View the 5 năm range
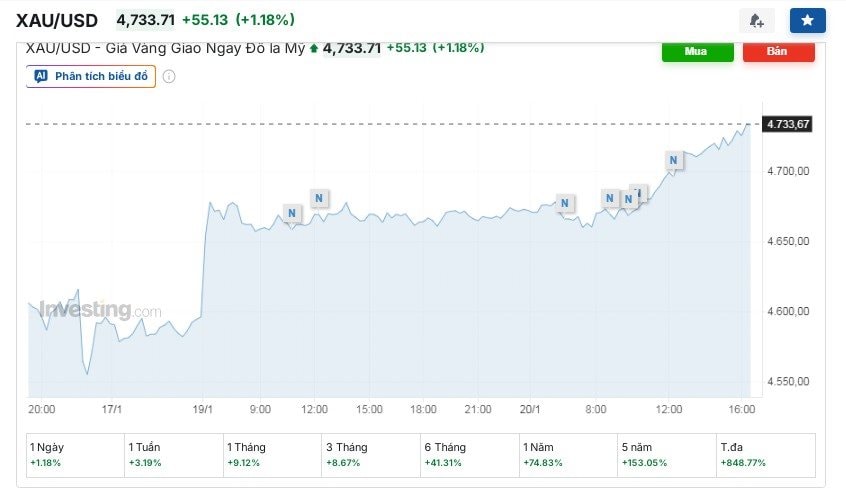Screen dimensions: 846x503 coord(666,455)
